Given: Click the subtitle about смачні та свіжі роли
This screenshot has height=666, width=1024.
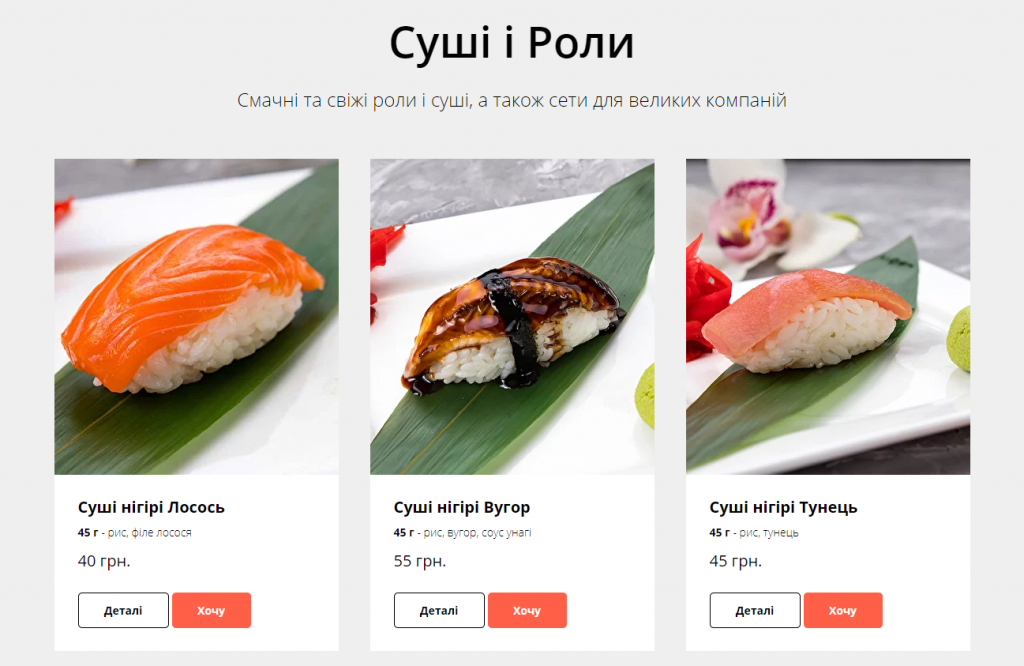Looking at the screenshot, I should [512, 101].
